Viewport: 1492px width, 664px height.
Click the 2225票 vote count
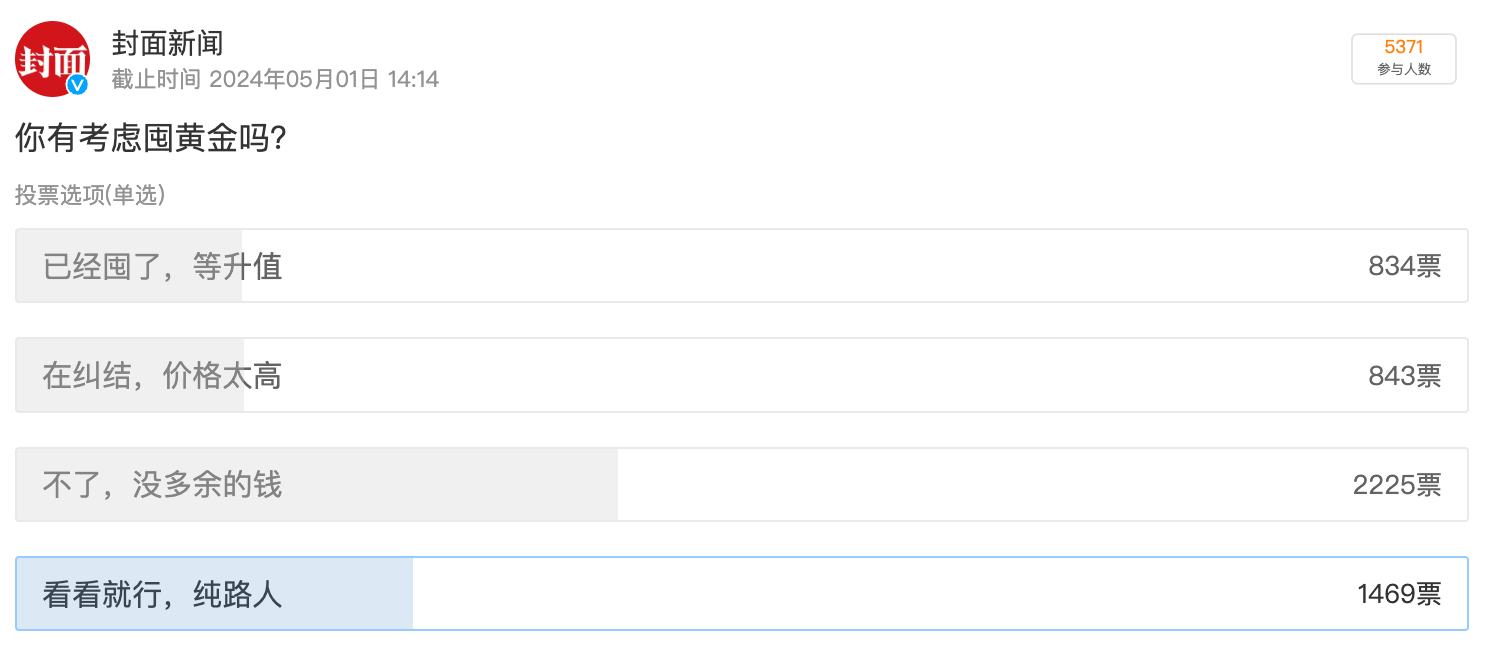coord(1396,485)
